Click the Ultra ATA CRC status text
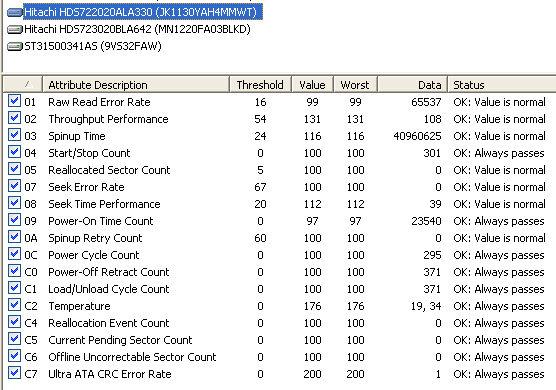 499,374
